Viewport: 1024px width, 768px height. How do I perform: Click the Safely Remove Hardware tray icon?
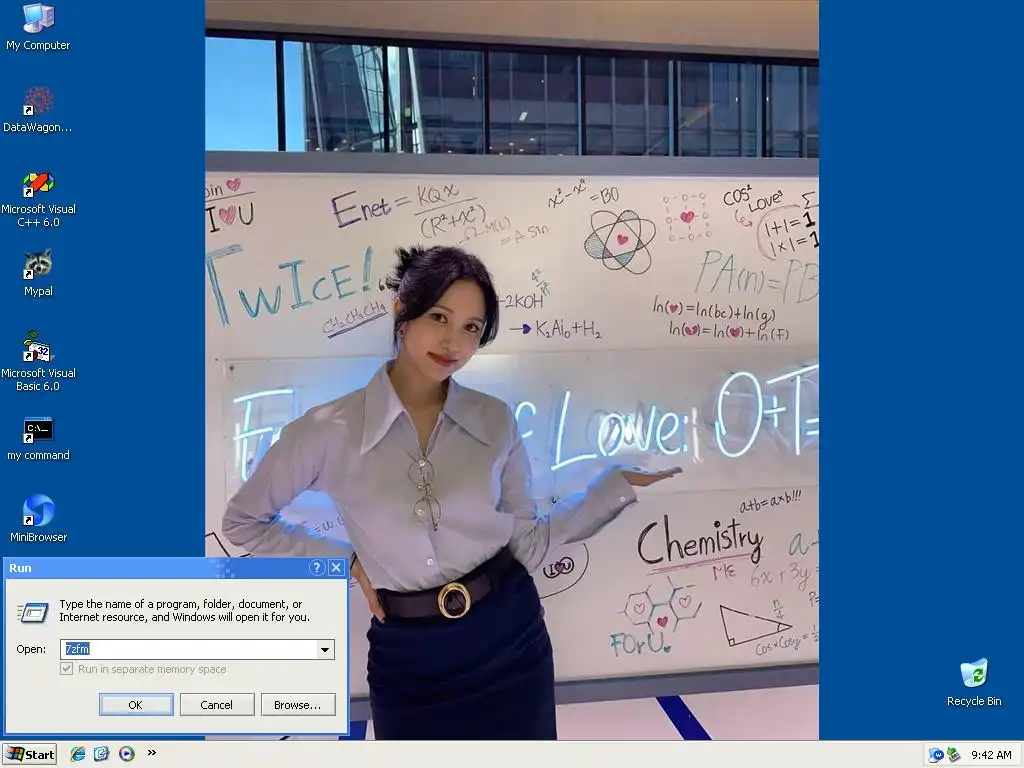tap(953, 755)
